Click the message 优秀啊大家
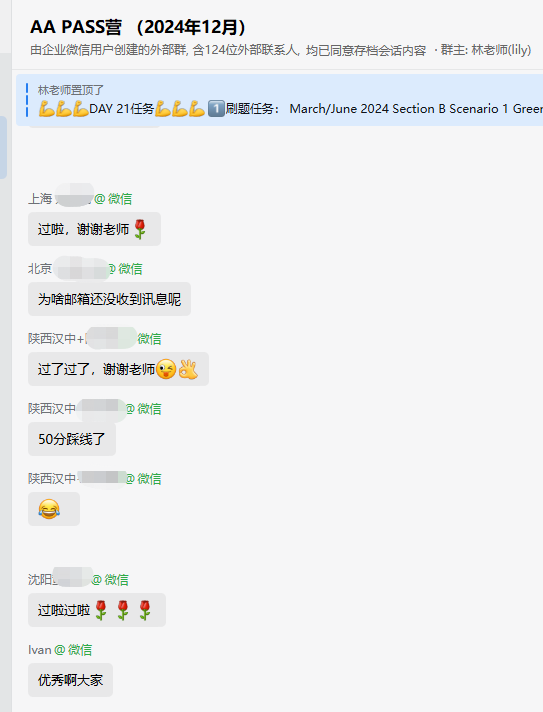 coord(70,680)
